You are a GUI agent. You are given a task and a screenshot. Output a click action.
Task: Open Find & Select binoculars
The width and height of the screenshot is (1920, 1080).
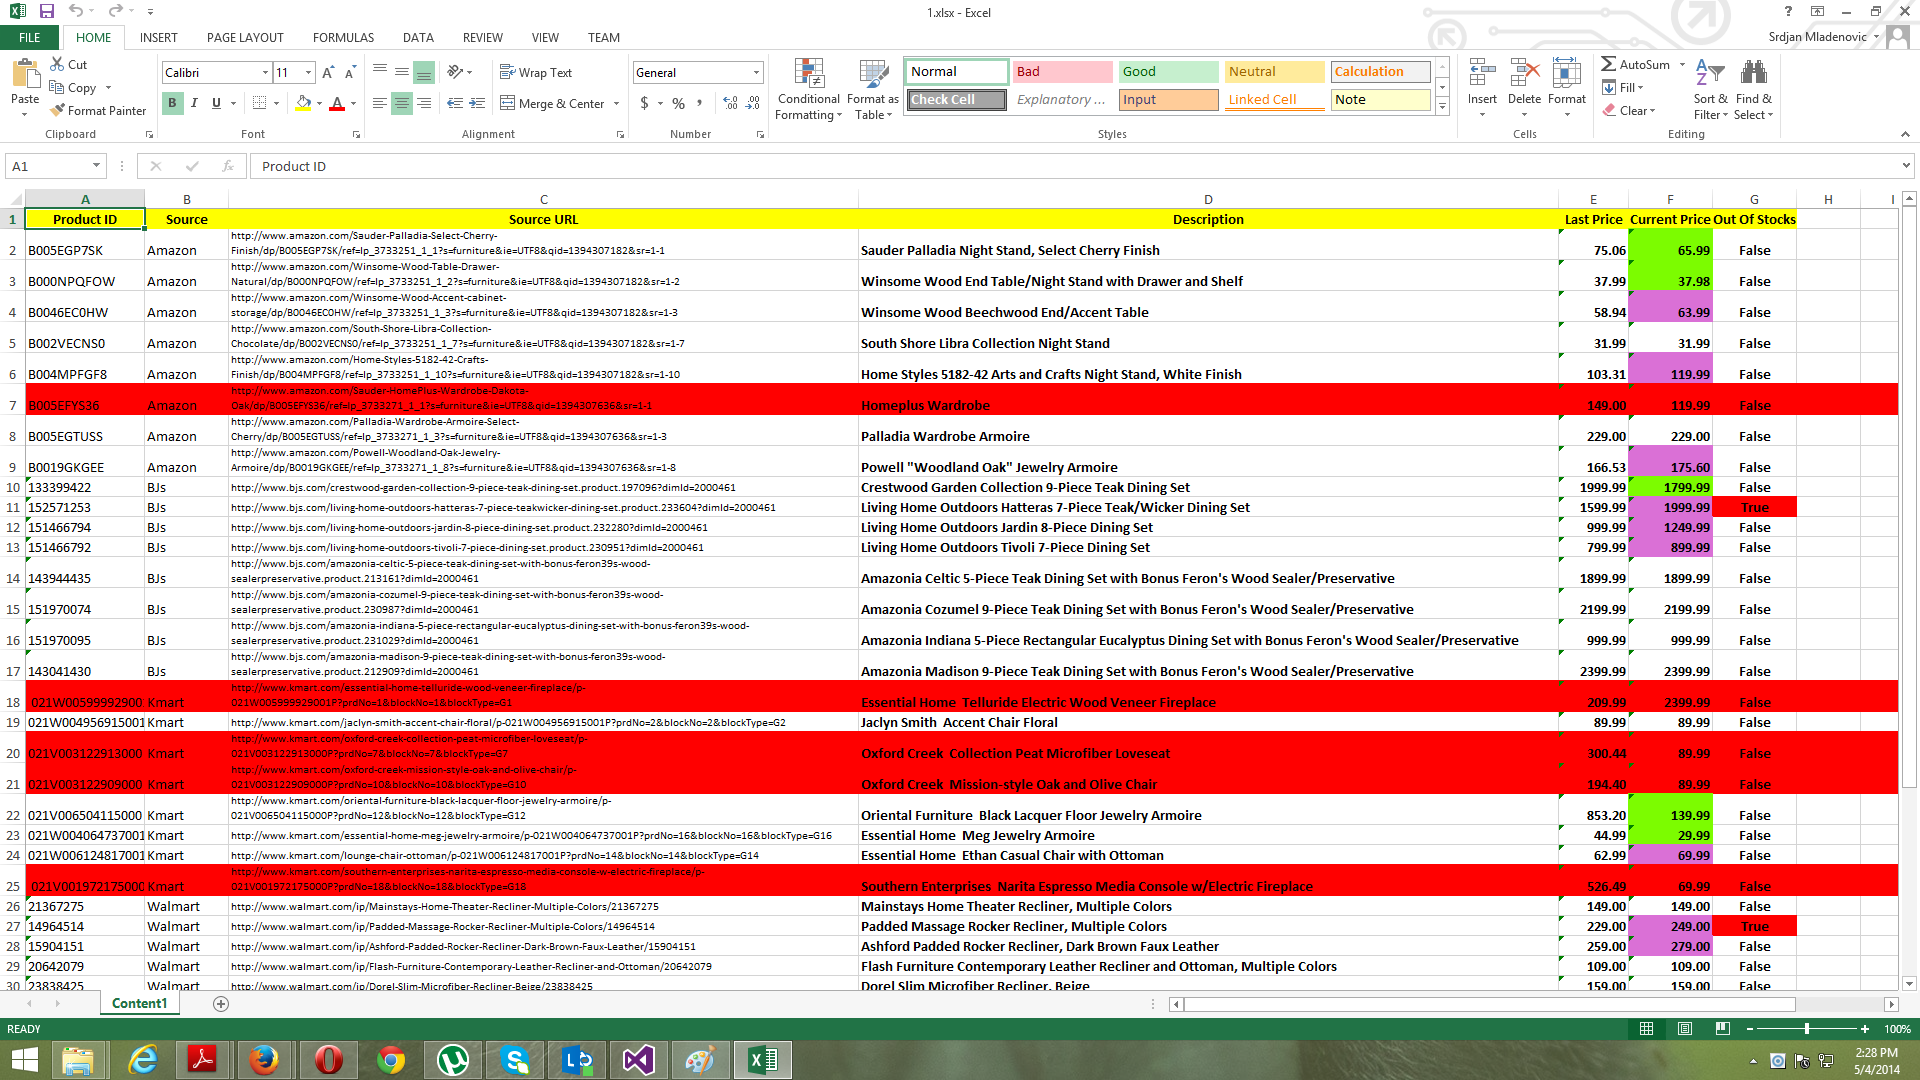(x=1754, y=90)
